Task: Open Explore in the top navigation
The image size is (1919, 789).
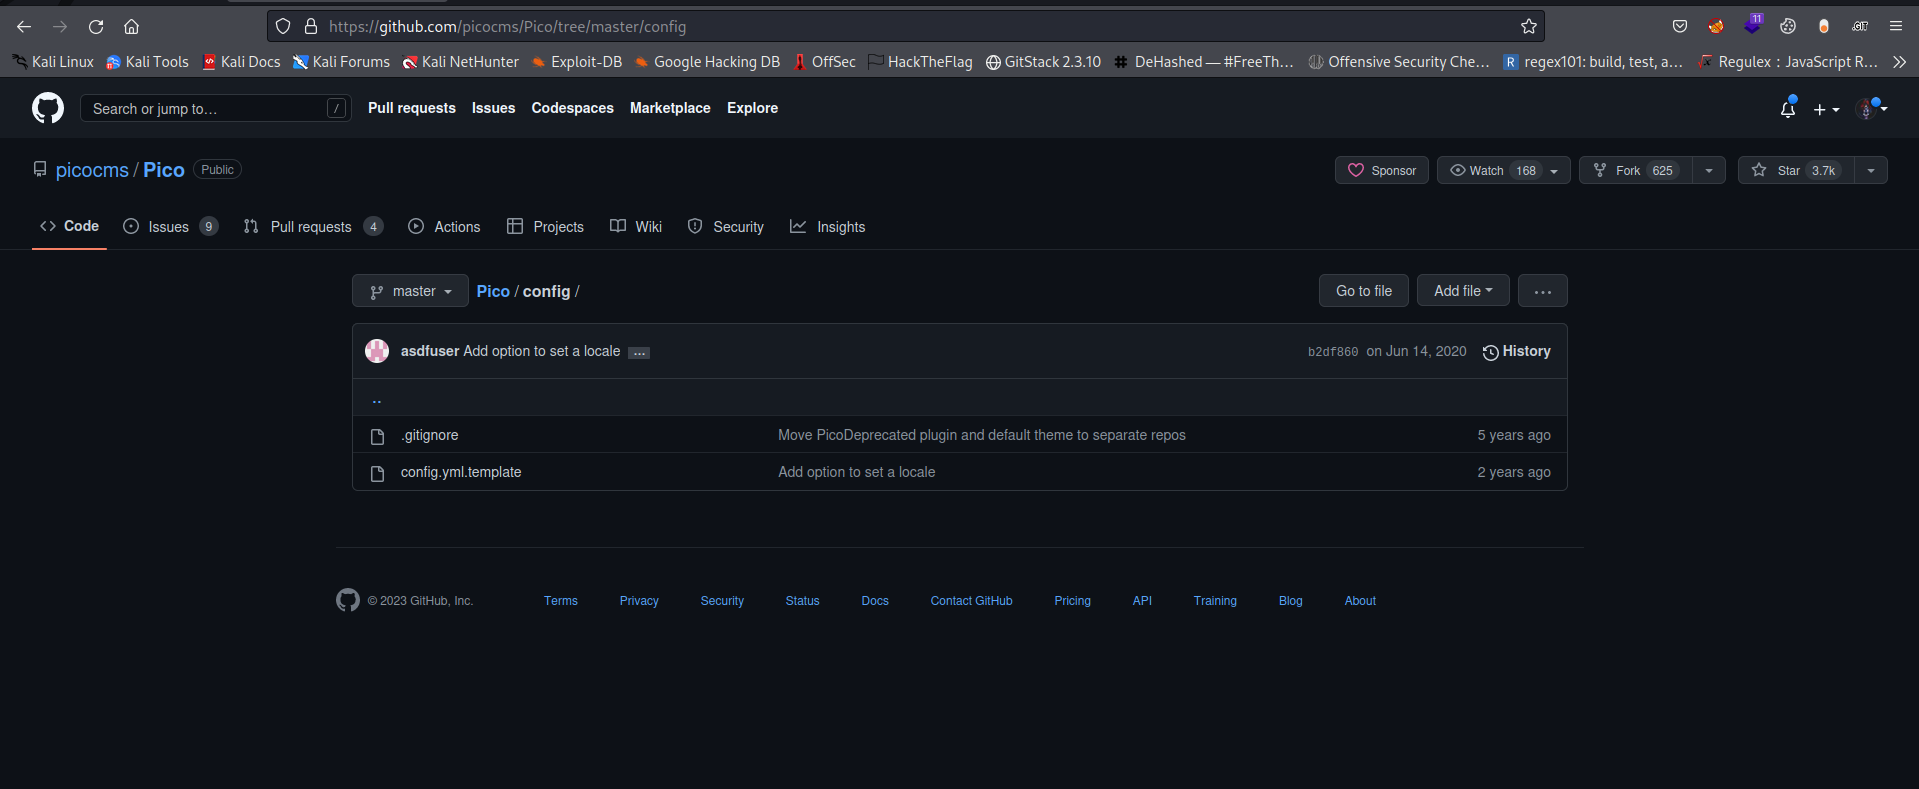Action: [x=752, y=108]
